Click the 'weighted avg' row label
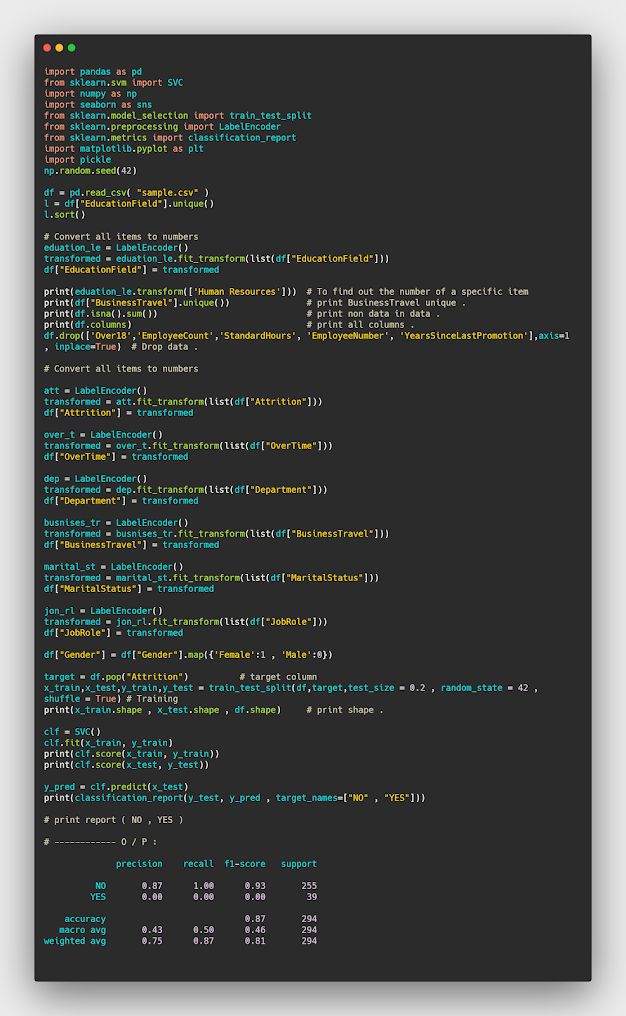Image resolution: width=626 pixels, height=1016 pixels. 75,940
